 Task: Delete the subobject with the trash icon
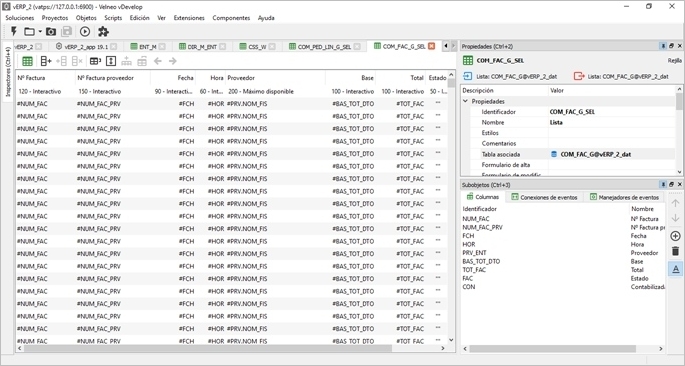(x=675, y=251)
